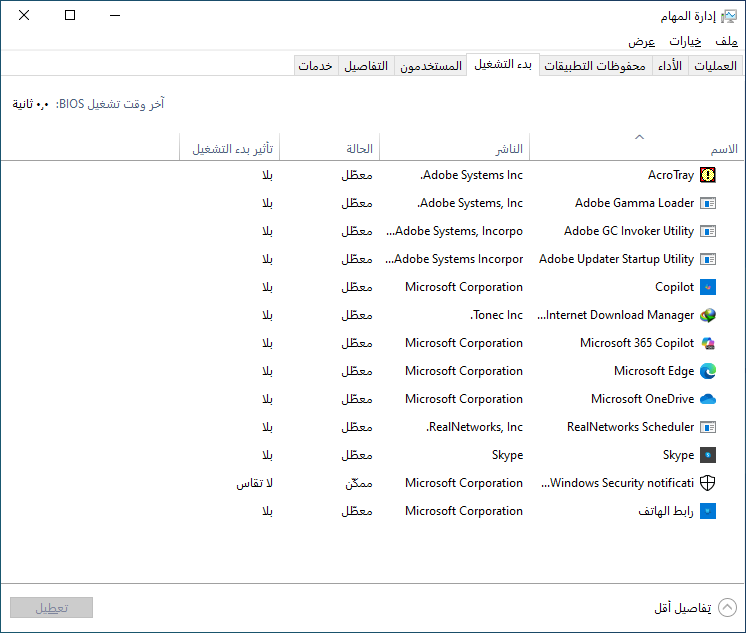Click the Task Manager title bar icon

729,17
